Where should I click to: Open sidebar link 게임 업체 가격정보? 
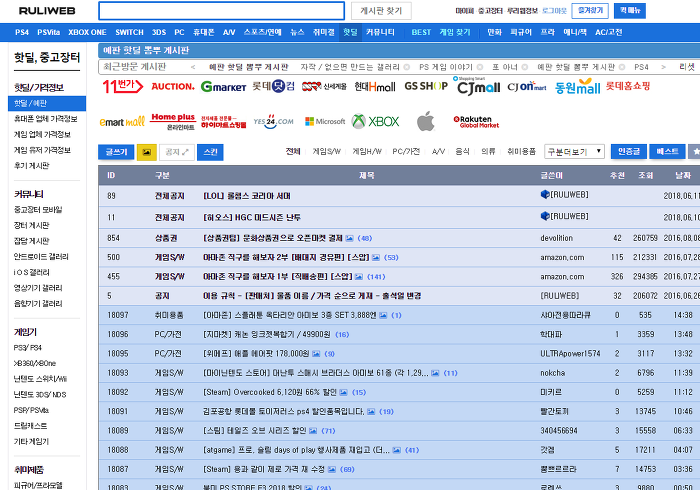point(42,134)
